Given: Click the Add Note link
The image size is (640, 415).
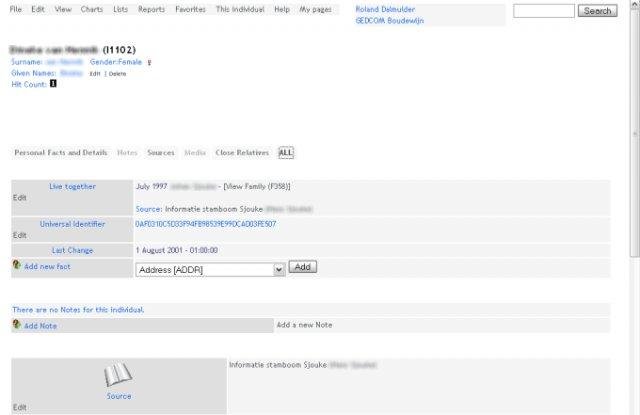Looking at the screenshot, I should [x=40, y=326].
